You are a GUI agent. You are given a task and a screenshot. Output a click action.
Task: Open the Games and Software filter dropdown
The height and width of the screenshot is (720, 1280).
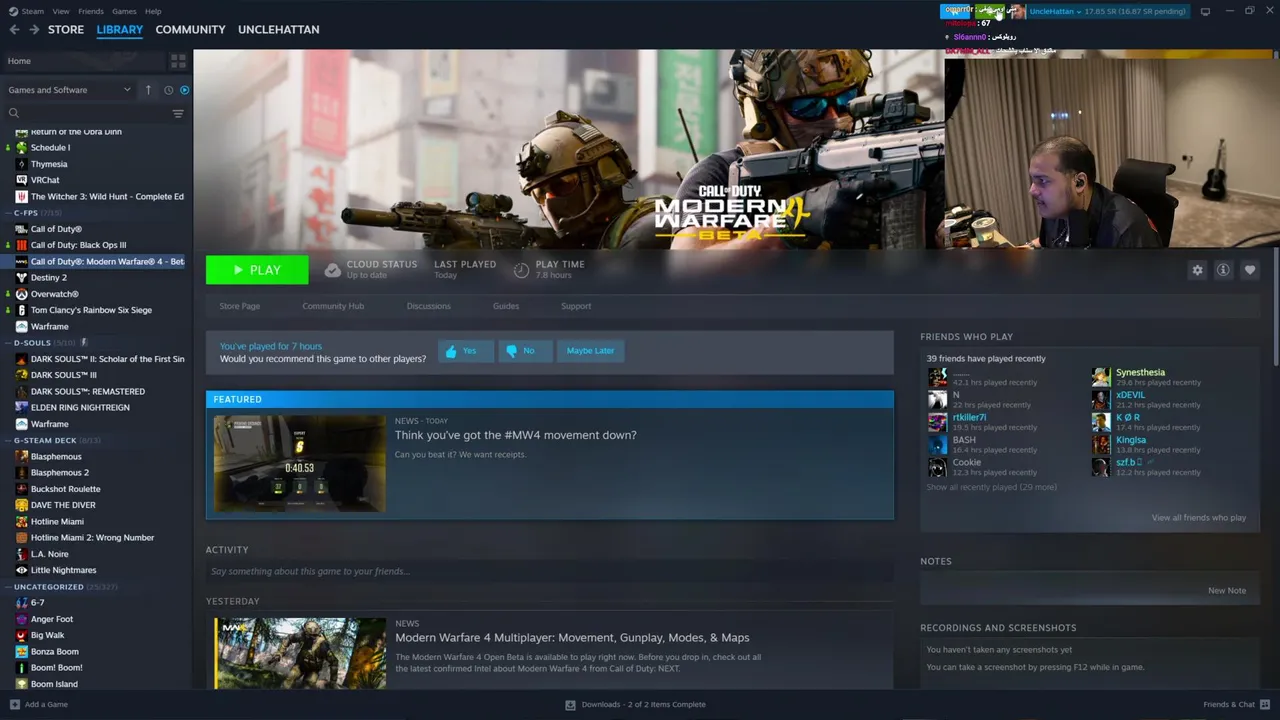coord(70,90)
